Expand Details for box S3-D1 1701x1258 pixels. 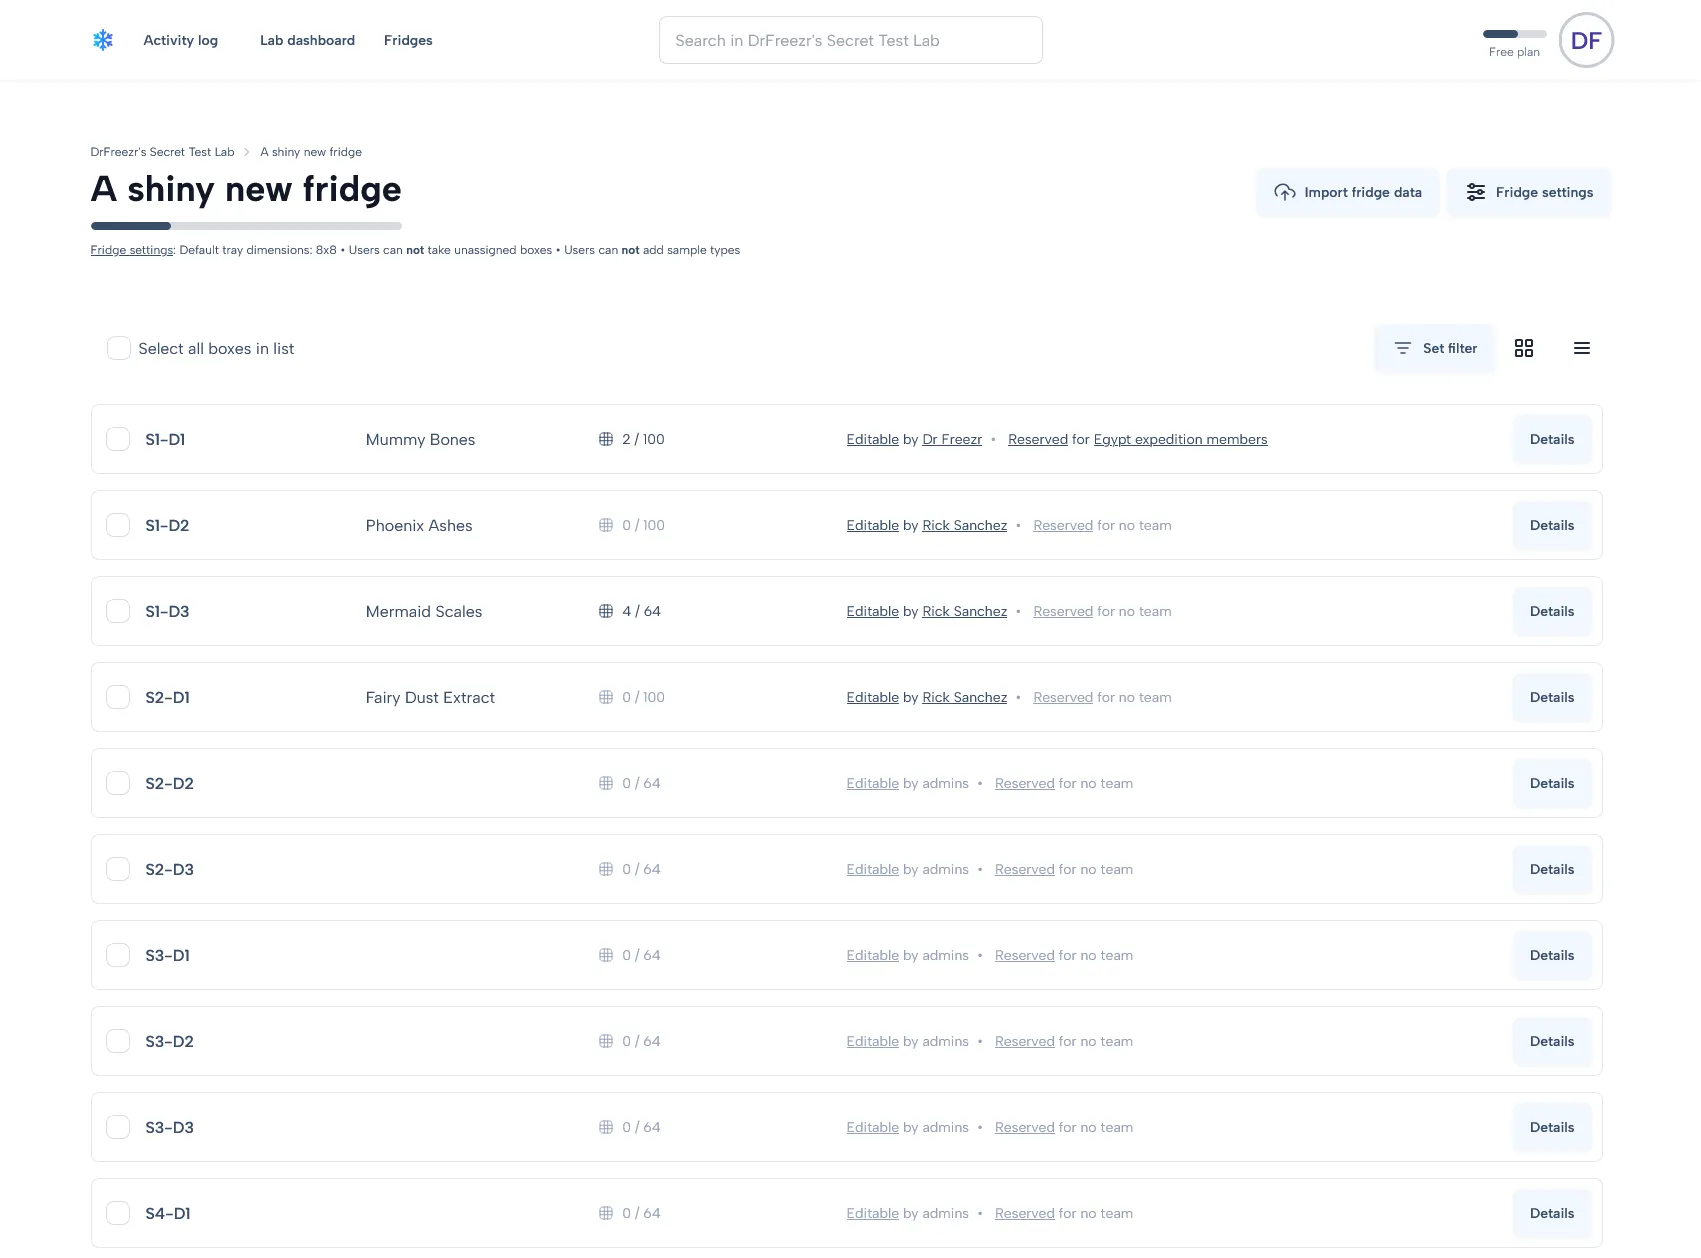(1551, 955)
